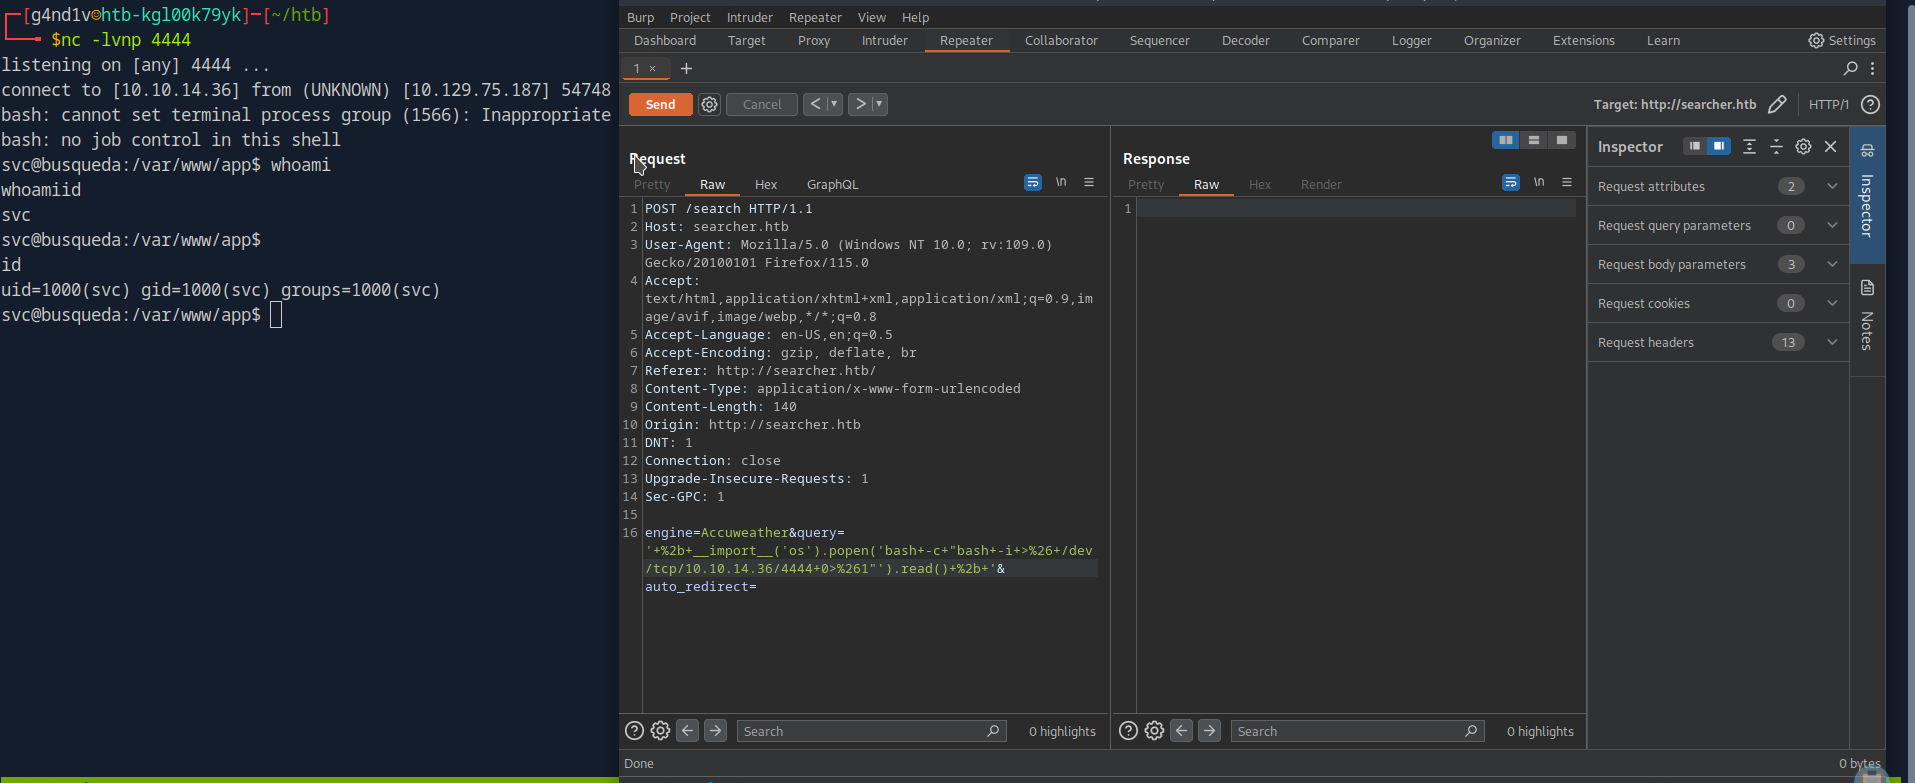Screen dimensions: 1915x783
Task: Select combined tabbed request/response layout
Action: 1561,140
